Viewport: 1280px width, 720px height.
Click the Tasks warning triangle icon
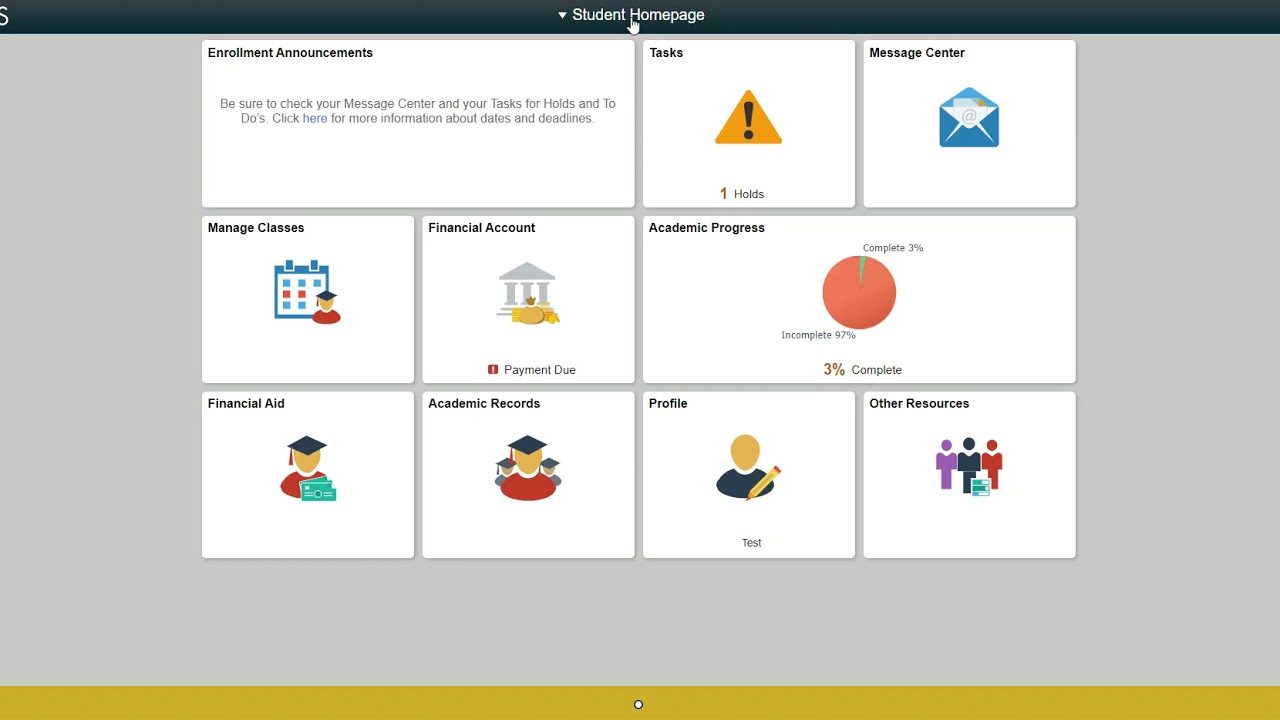click(748, 117)
